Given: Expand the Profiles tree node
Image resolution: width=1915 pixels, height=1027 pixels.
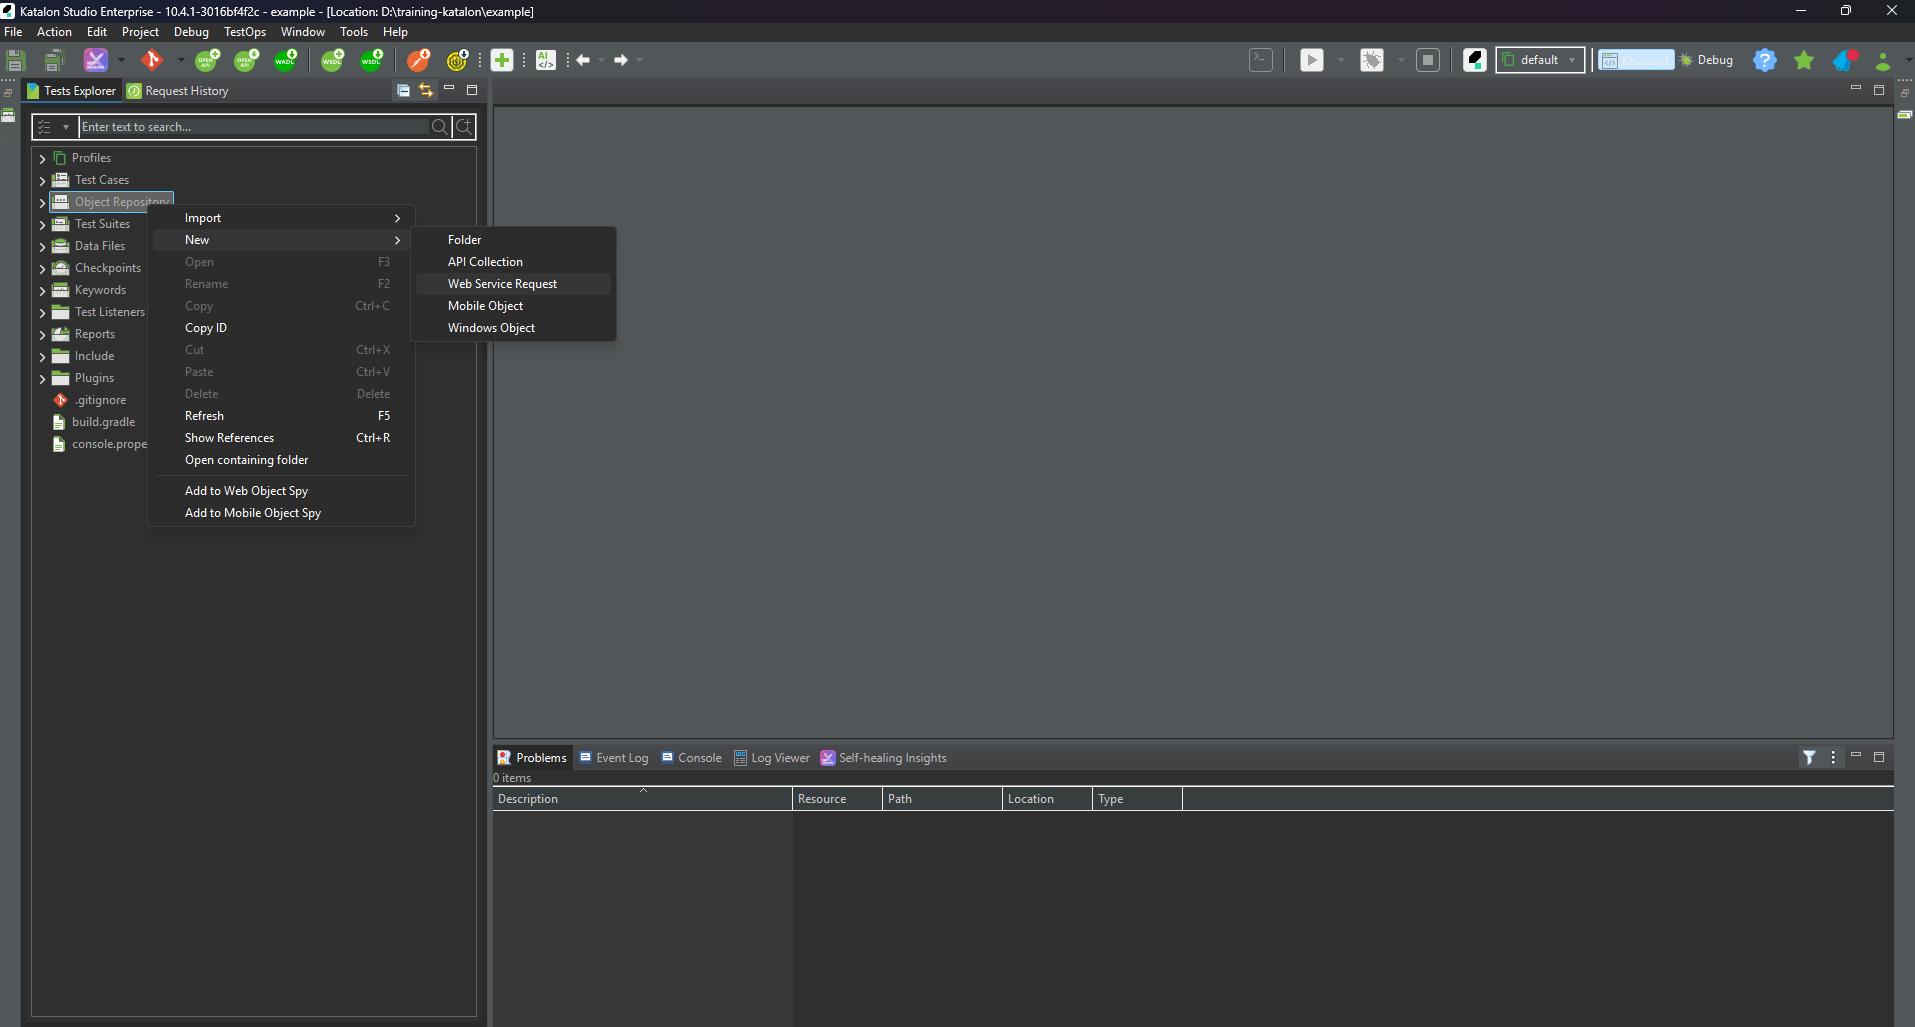Looking at the screenshot, I should 42,159.
